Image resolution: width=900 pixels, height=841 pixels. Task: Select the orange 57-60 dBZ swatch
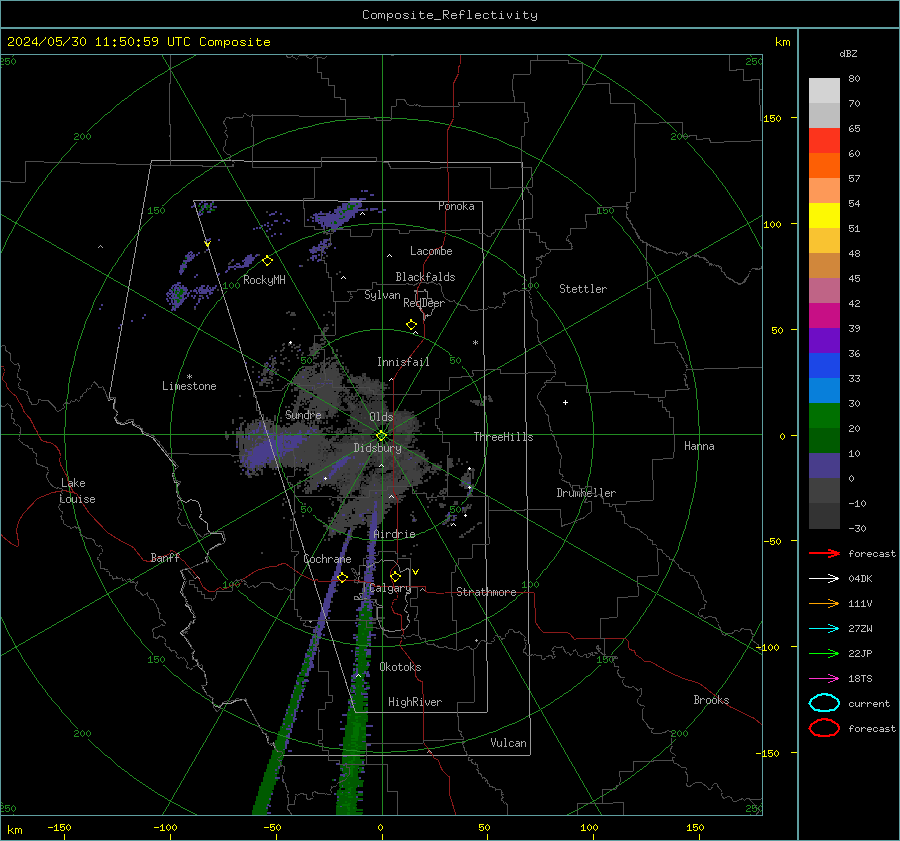point(824,166)
